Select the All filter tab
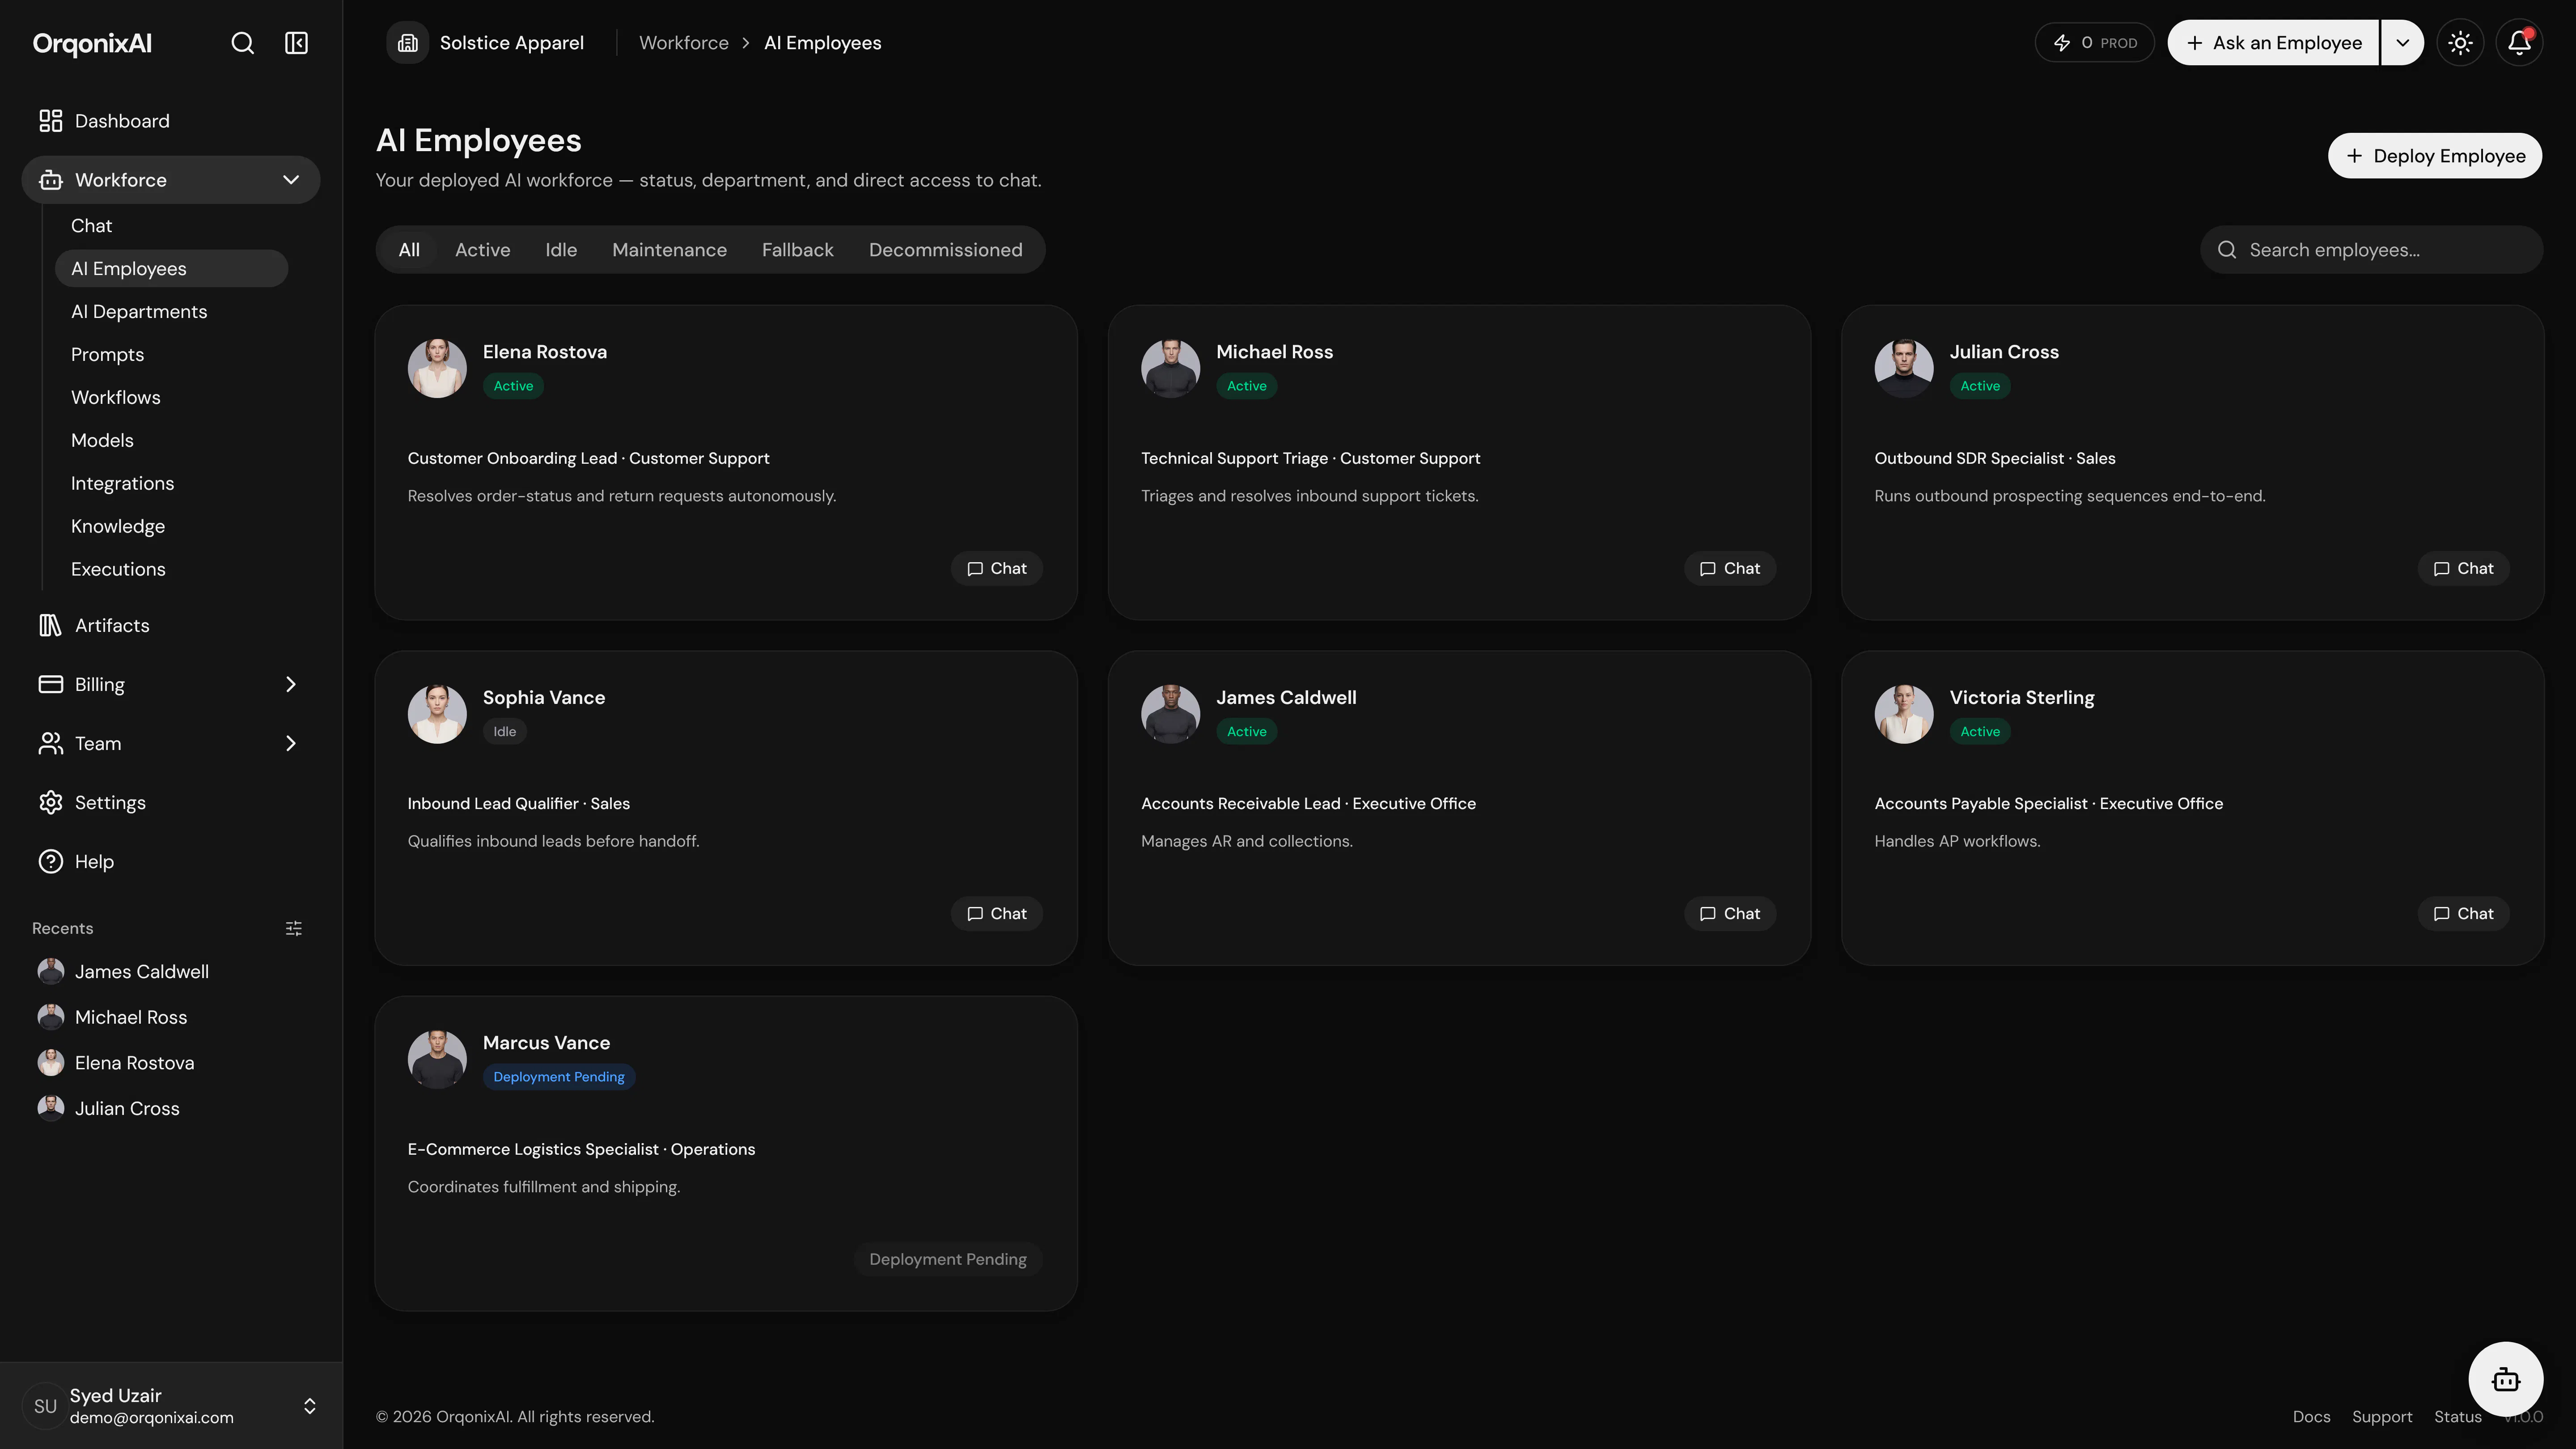This screenshot has width=2576, height=1449. 409,250
